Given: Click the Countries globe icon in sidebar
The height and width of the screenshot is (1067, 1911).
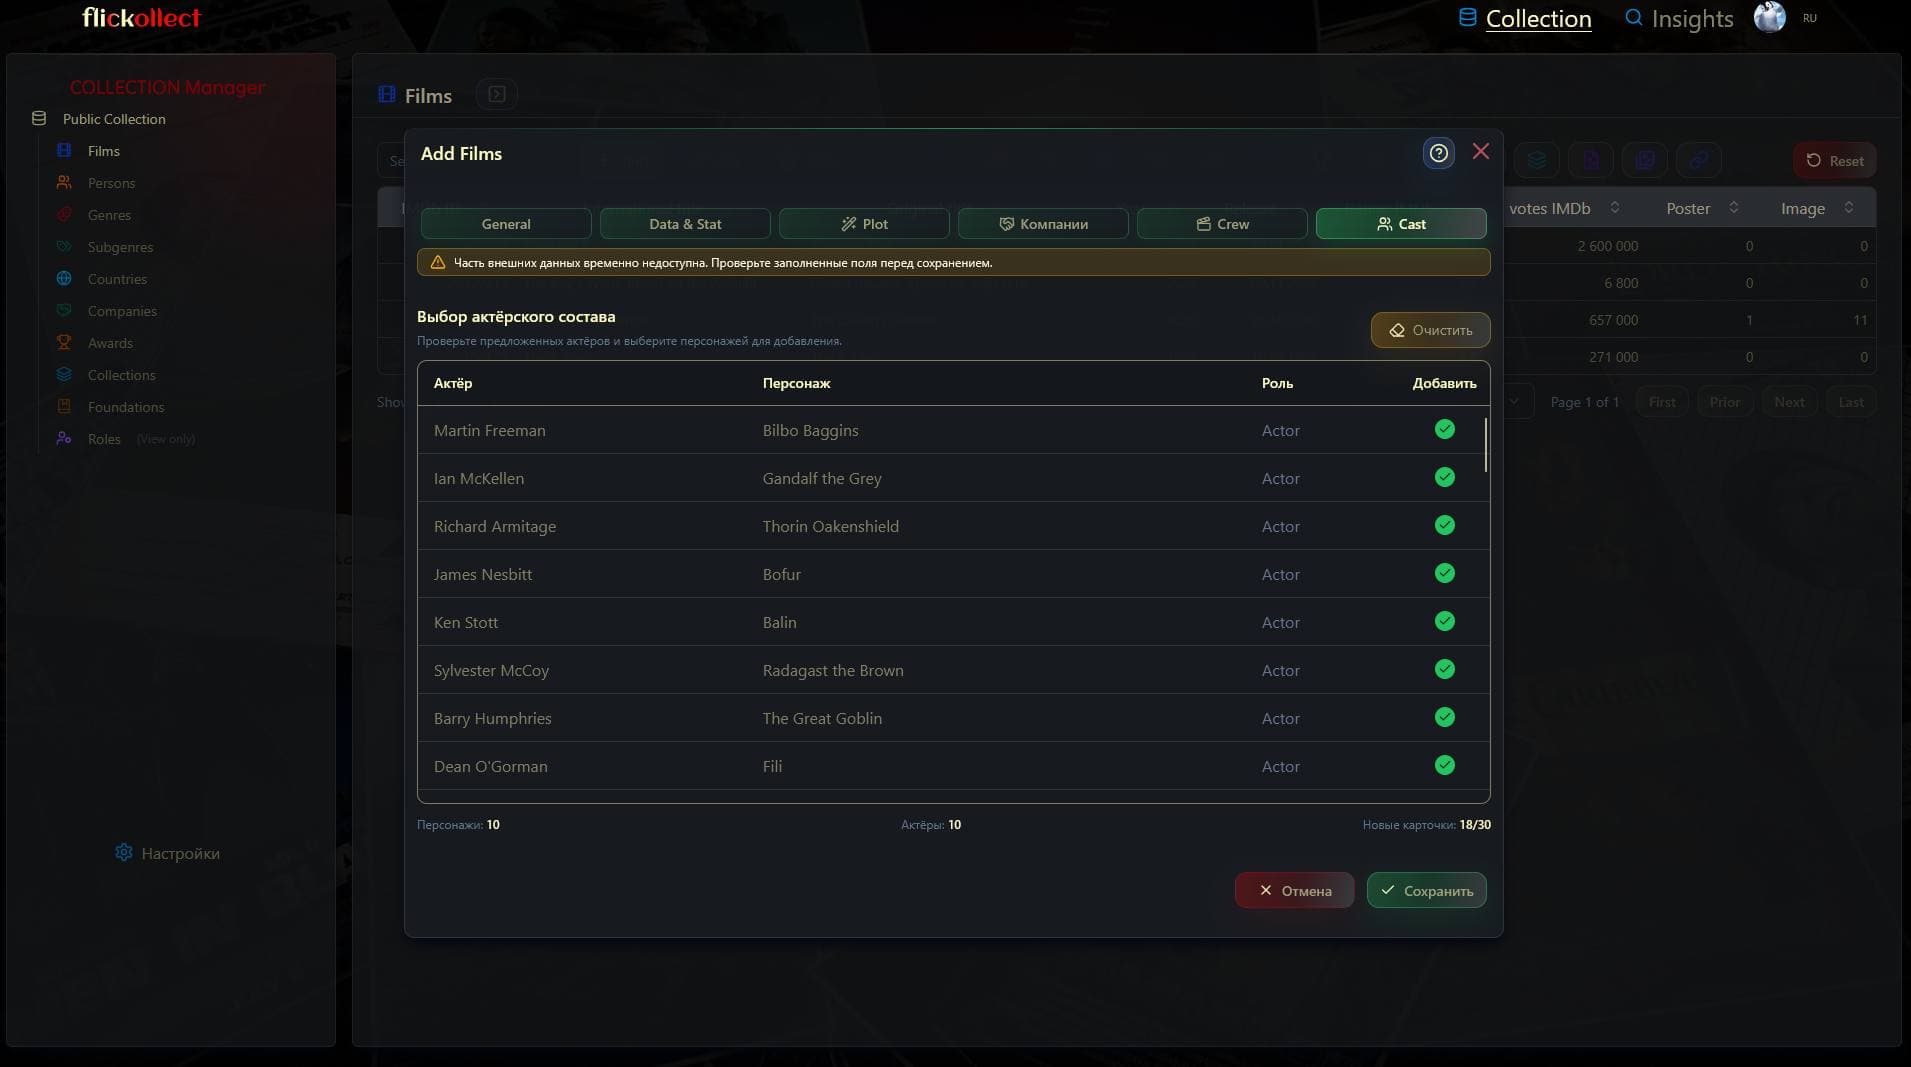Looking at the screenshot, I should pos(64,279).
